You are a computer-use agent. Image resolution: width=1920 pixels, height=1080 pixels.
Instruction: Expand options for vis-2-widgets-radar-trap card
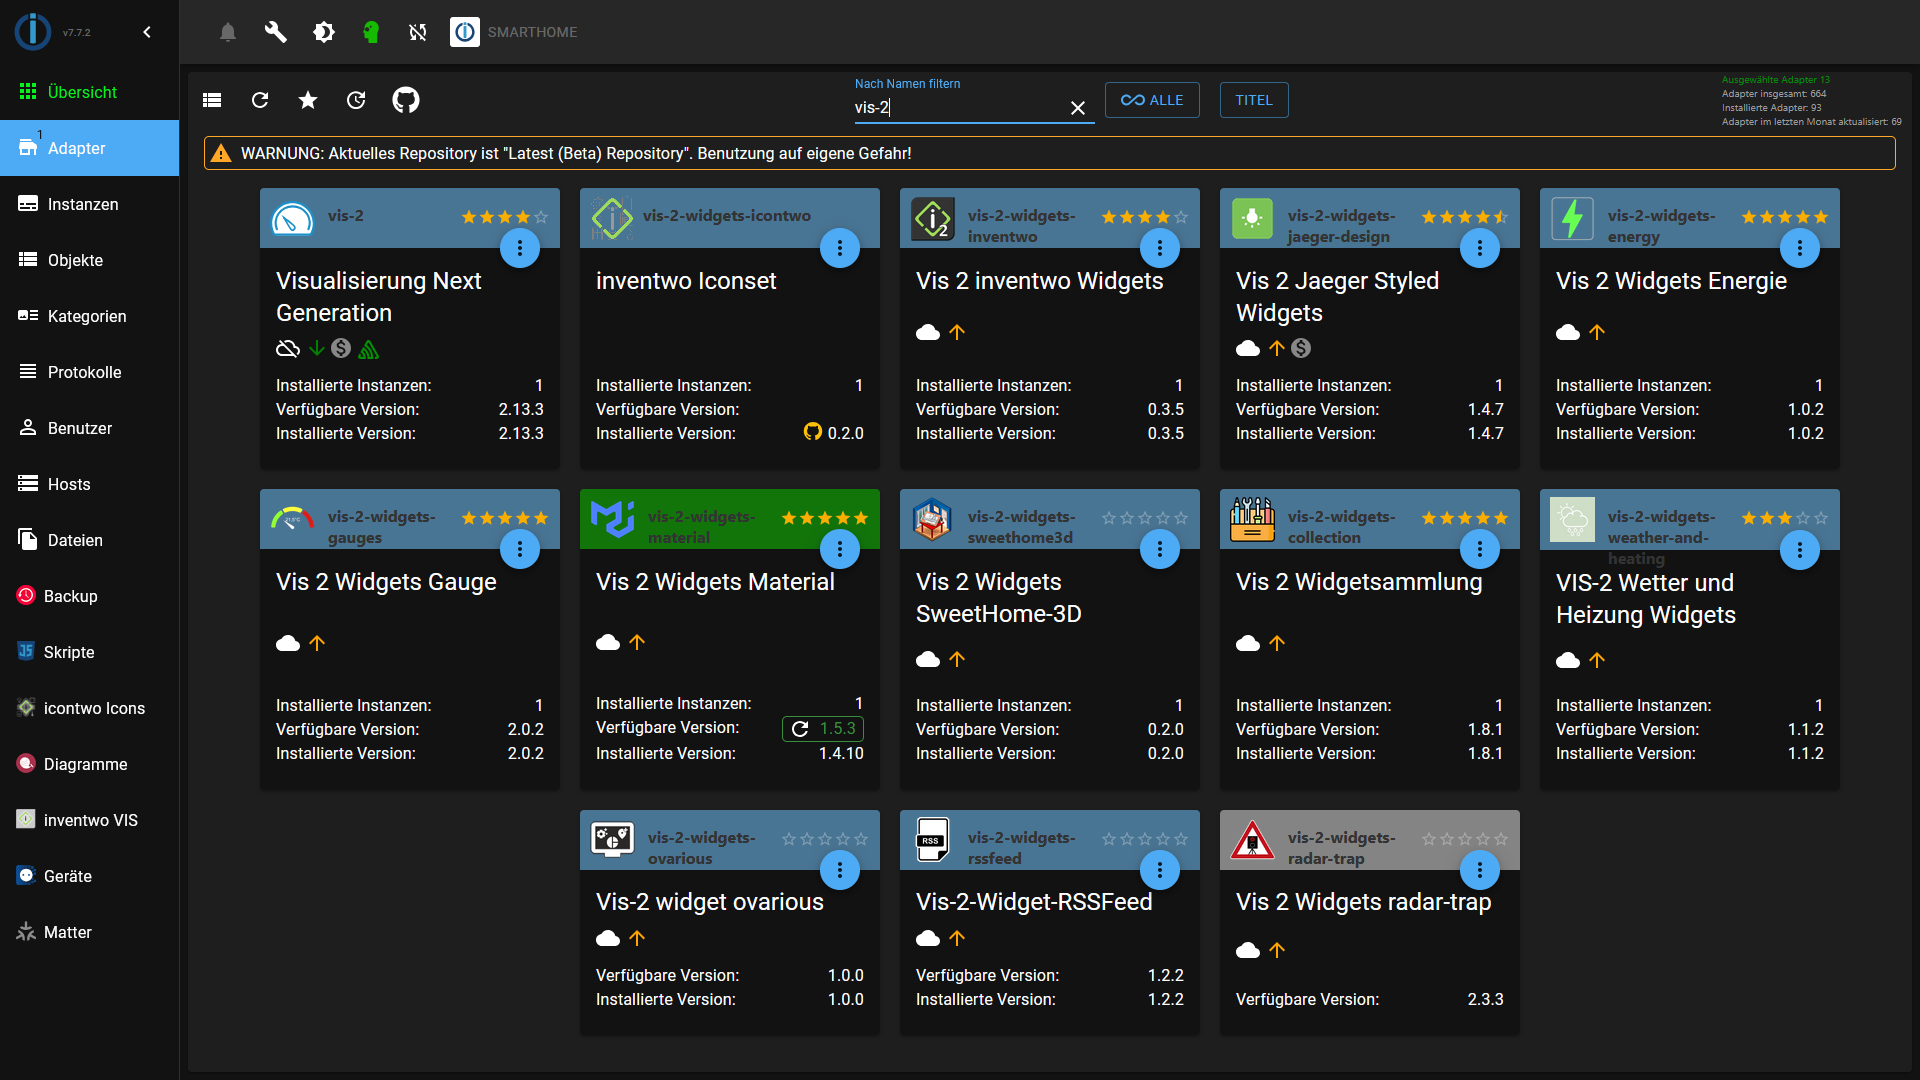coord(1480,870)
